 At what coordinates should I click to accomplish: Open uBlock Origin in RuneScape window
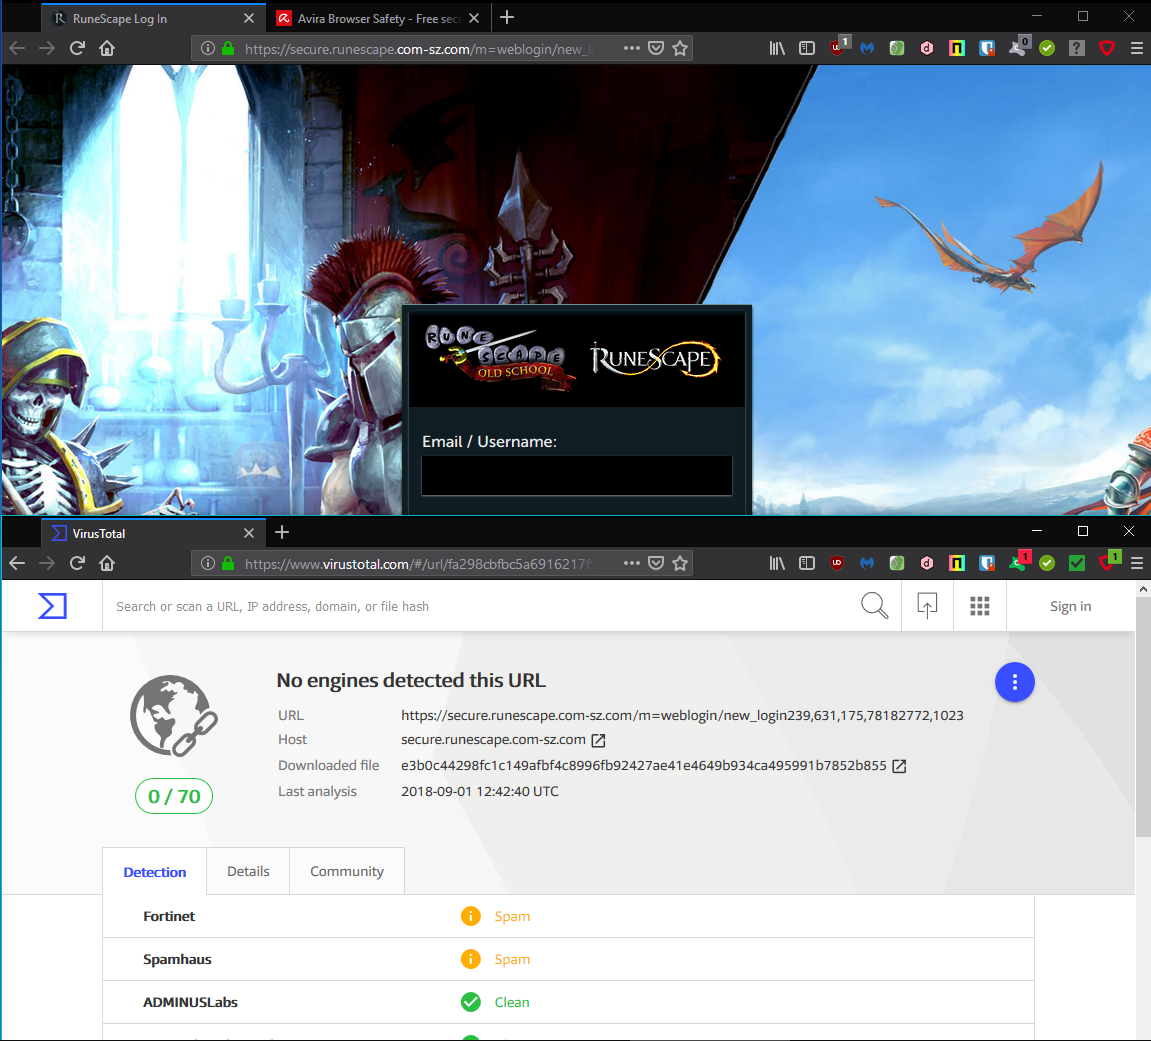pyautogui.click(x=838, y=47)
